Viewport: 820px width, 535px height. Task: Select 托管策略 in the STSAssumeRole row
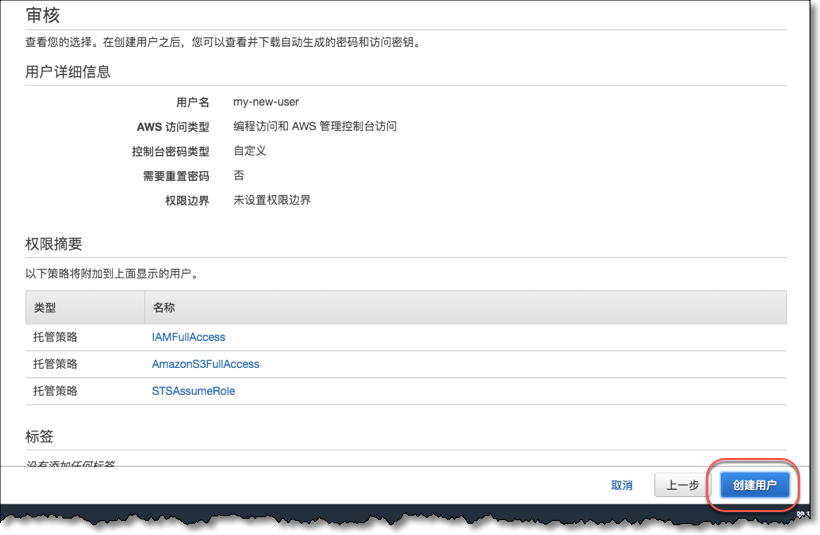55,391
